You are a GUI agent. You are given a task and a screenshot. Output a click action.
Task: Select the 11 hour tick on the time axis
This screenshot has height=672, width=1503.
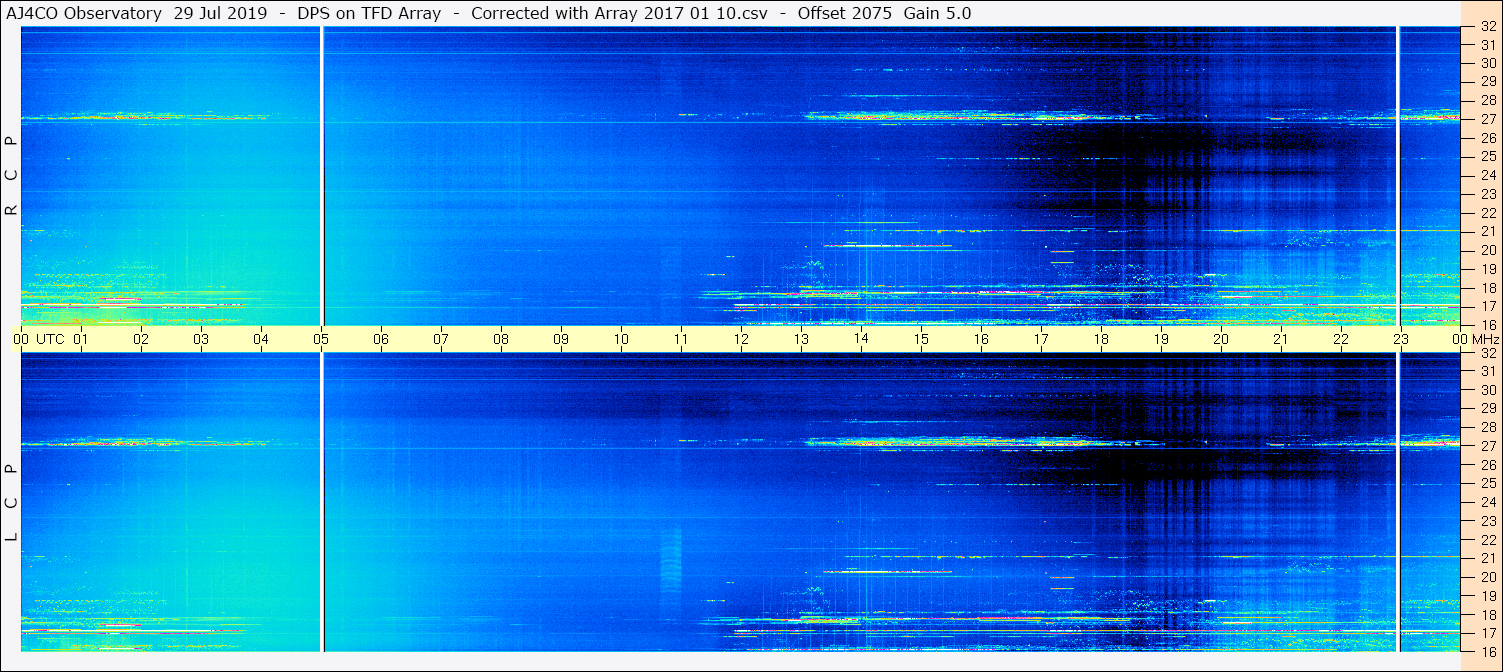tap(681, 339)
